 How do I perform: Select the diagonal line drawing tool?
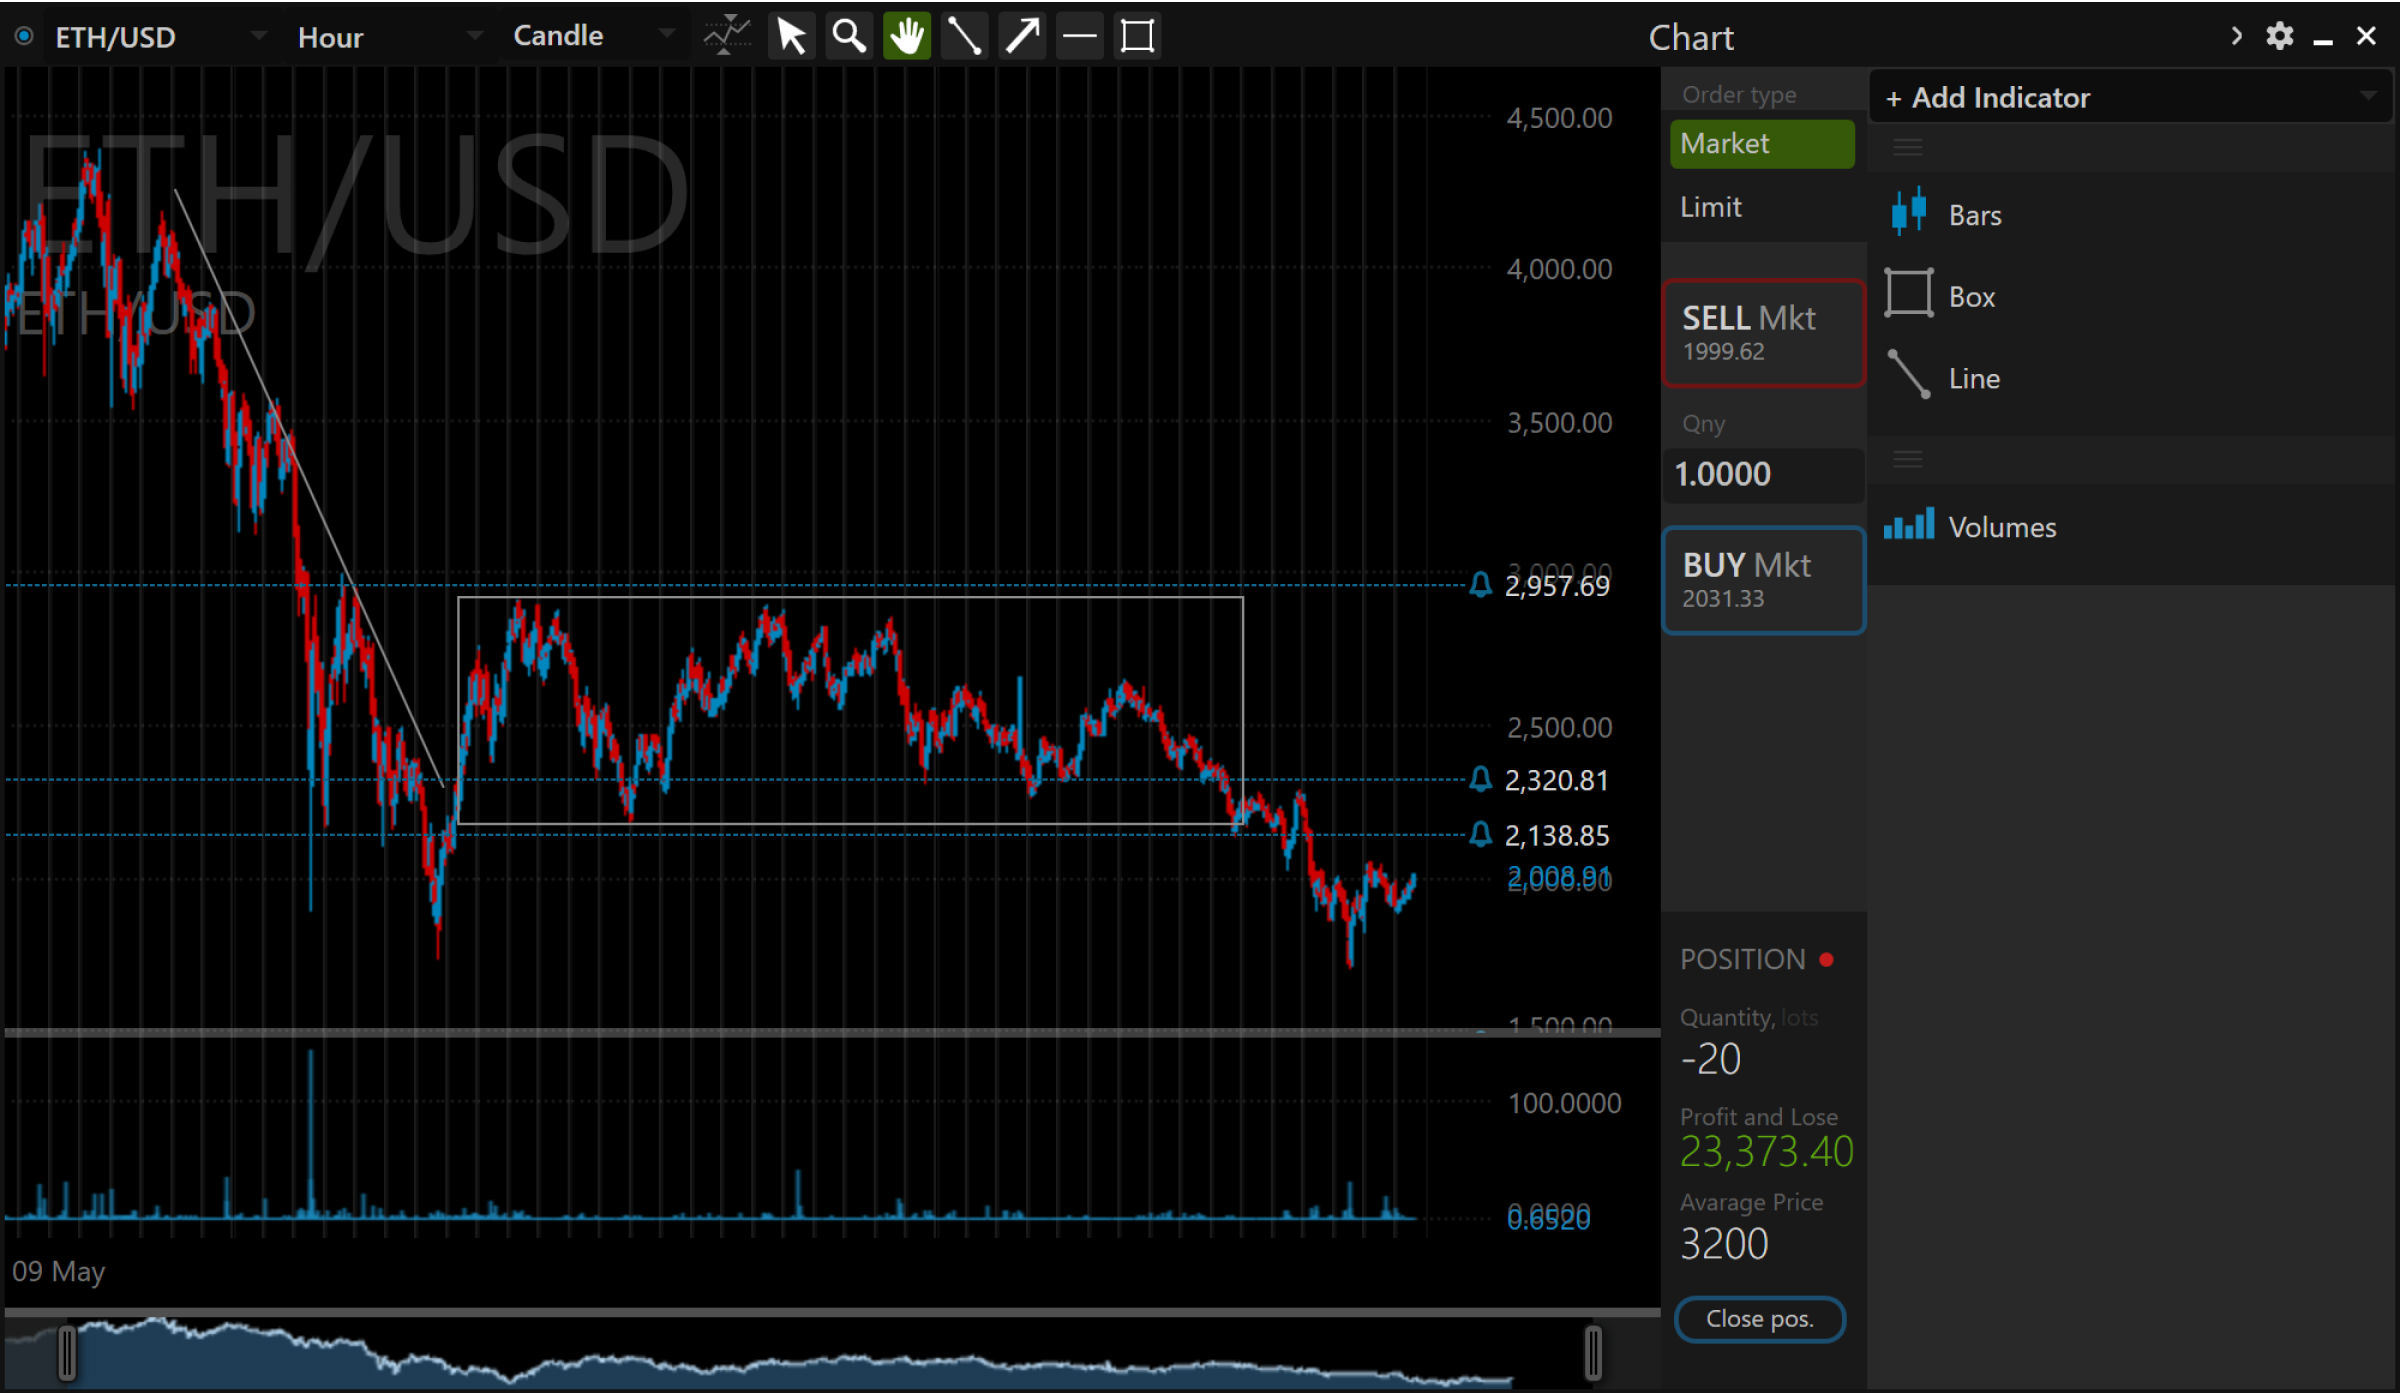click(x=964, y=37)
